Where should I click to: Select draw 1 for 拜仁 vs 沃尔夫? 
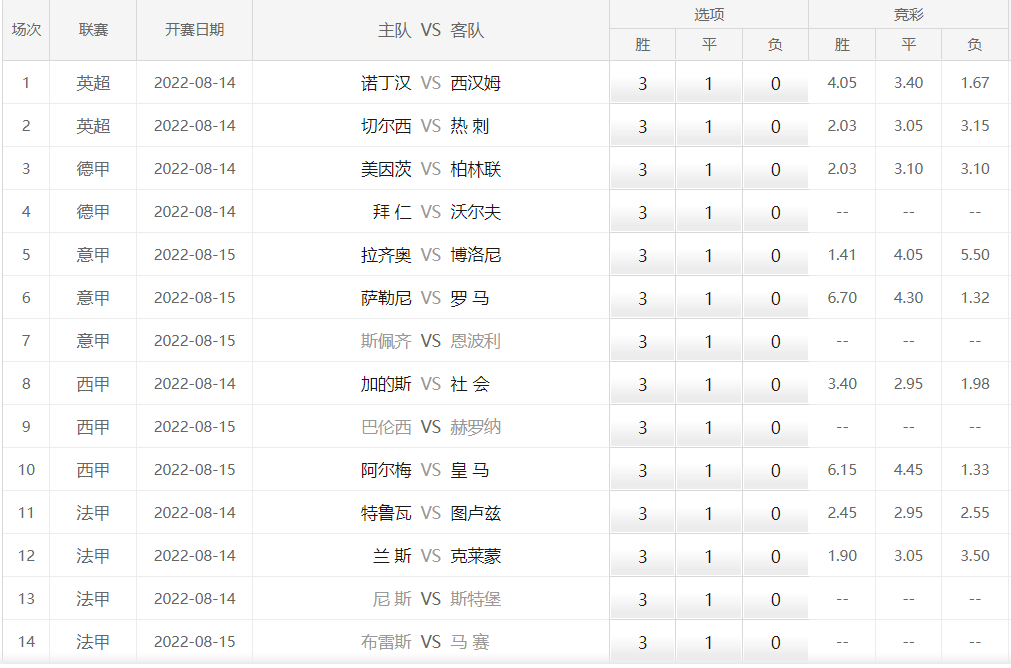click(x=709, y=212)
